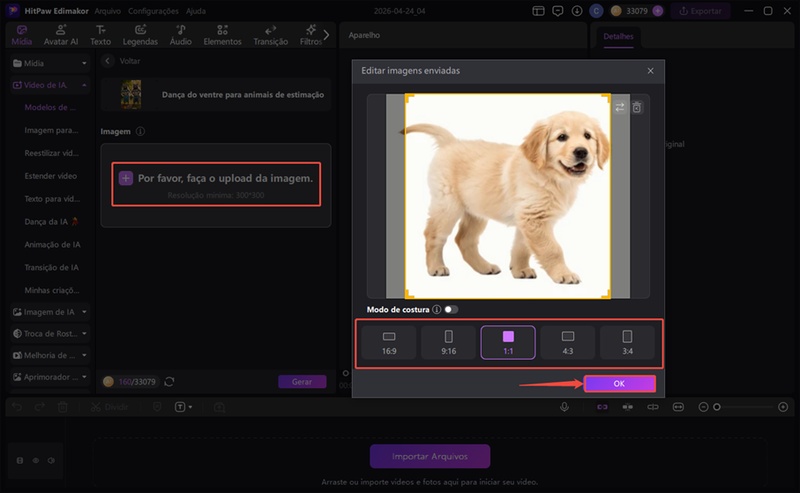
Task: Expand the Mídia sidebar dropdown
Action: click(x=84, y=63)
